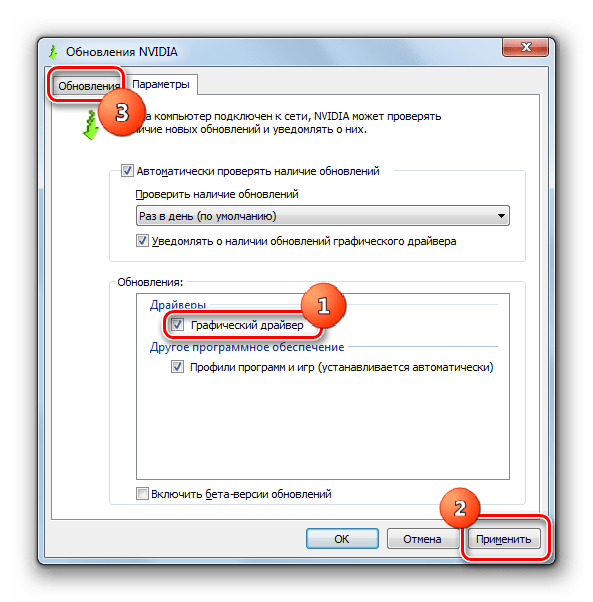Click the Другое программное обеспечение group header
Screen dimensions: 593x602
coord(247,347)
